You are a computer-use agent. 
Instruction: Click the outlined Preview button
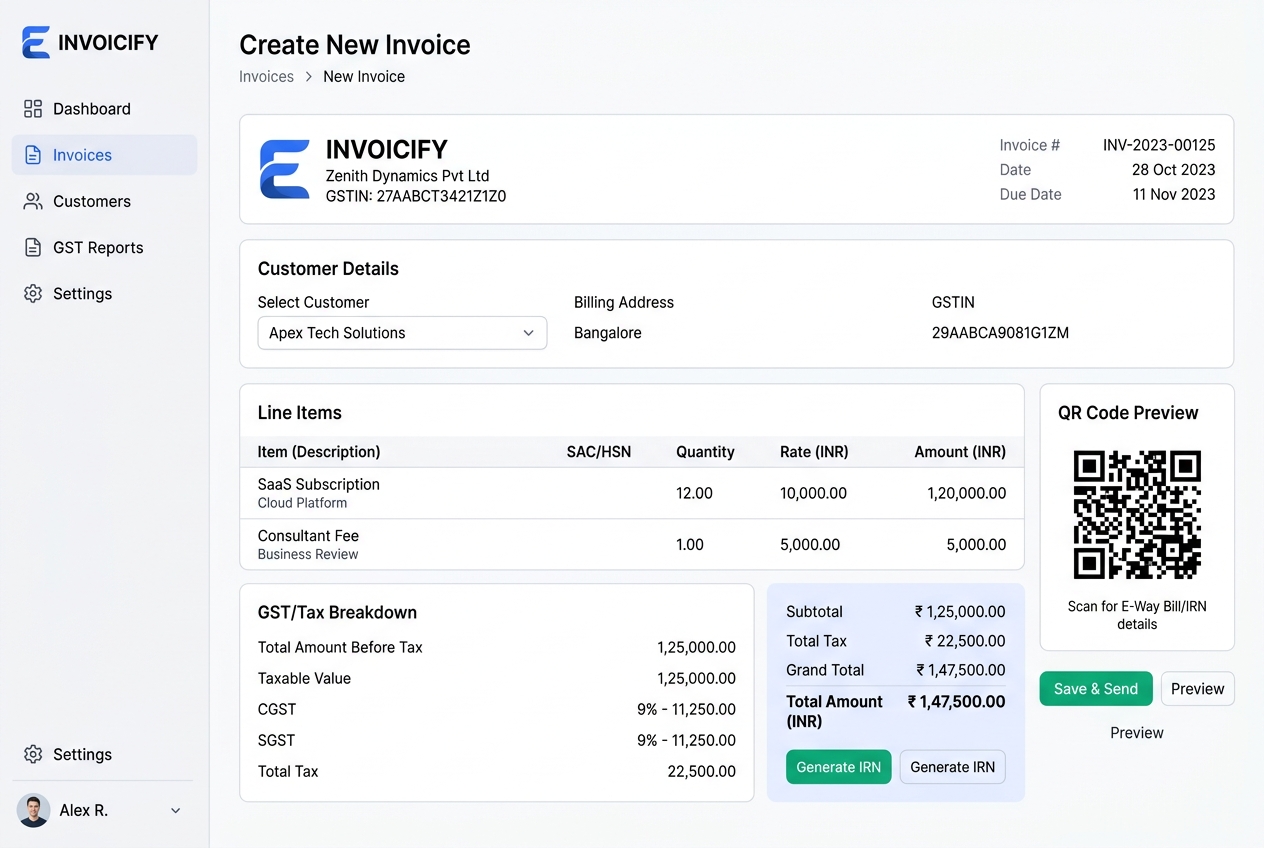1198,689
